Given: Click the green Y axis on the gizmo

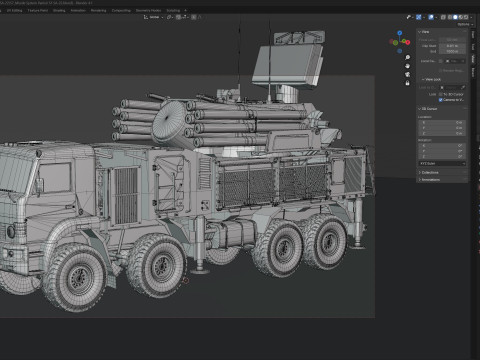Looking at the screenshot, I should (x=404, y=41).
